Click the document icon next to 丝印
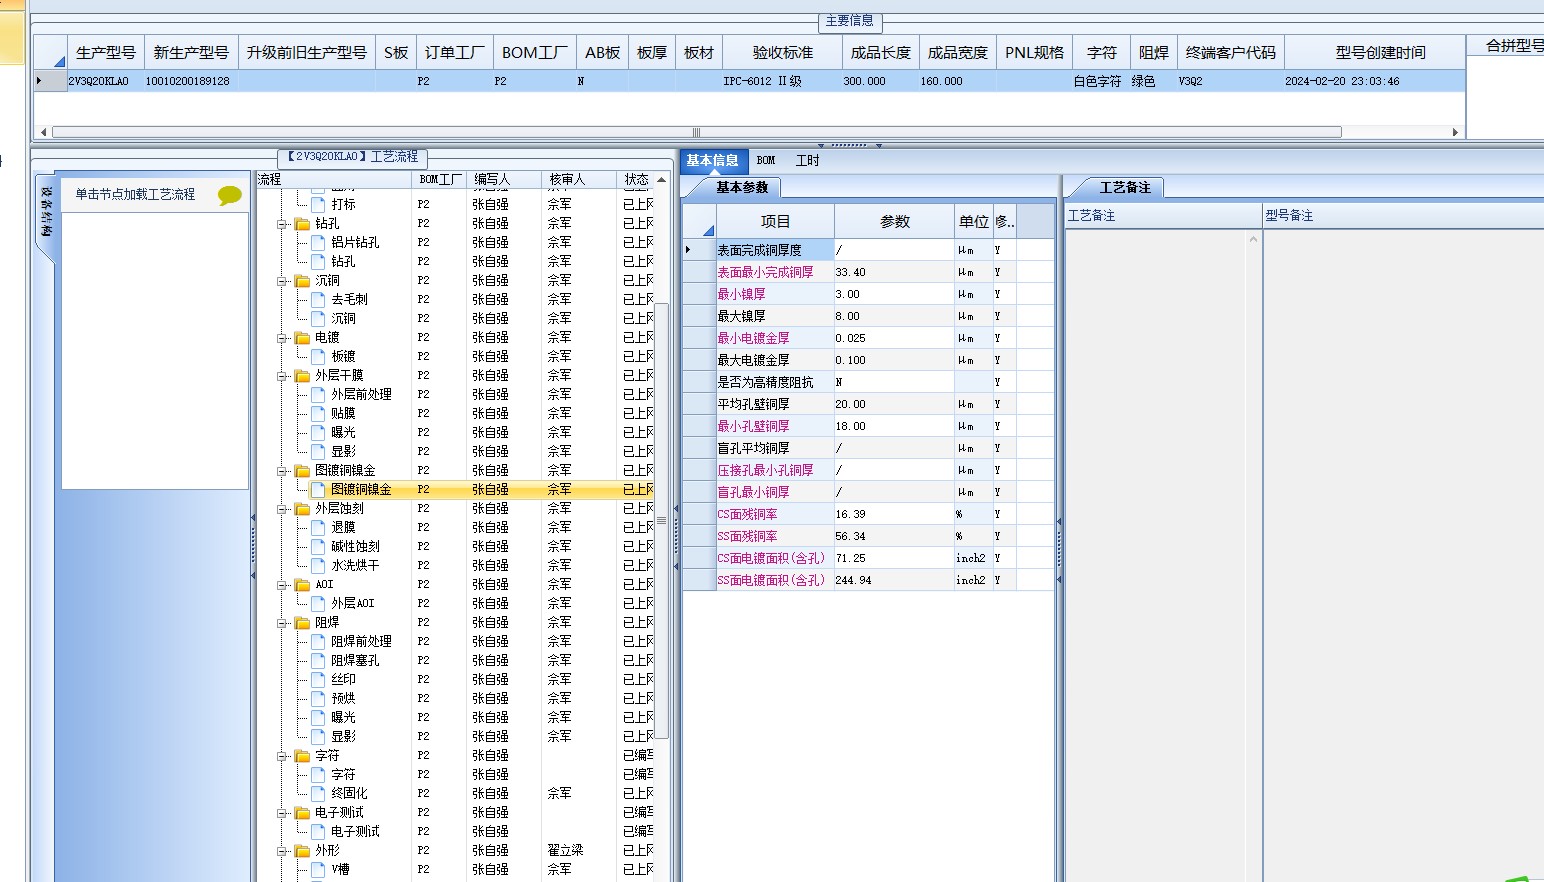1544x882 pixels. pyautogui.click(x=319, y=680)
